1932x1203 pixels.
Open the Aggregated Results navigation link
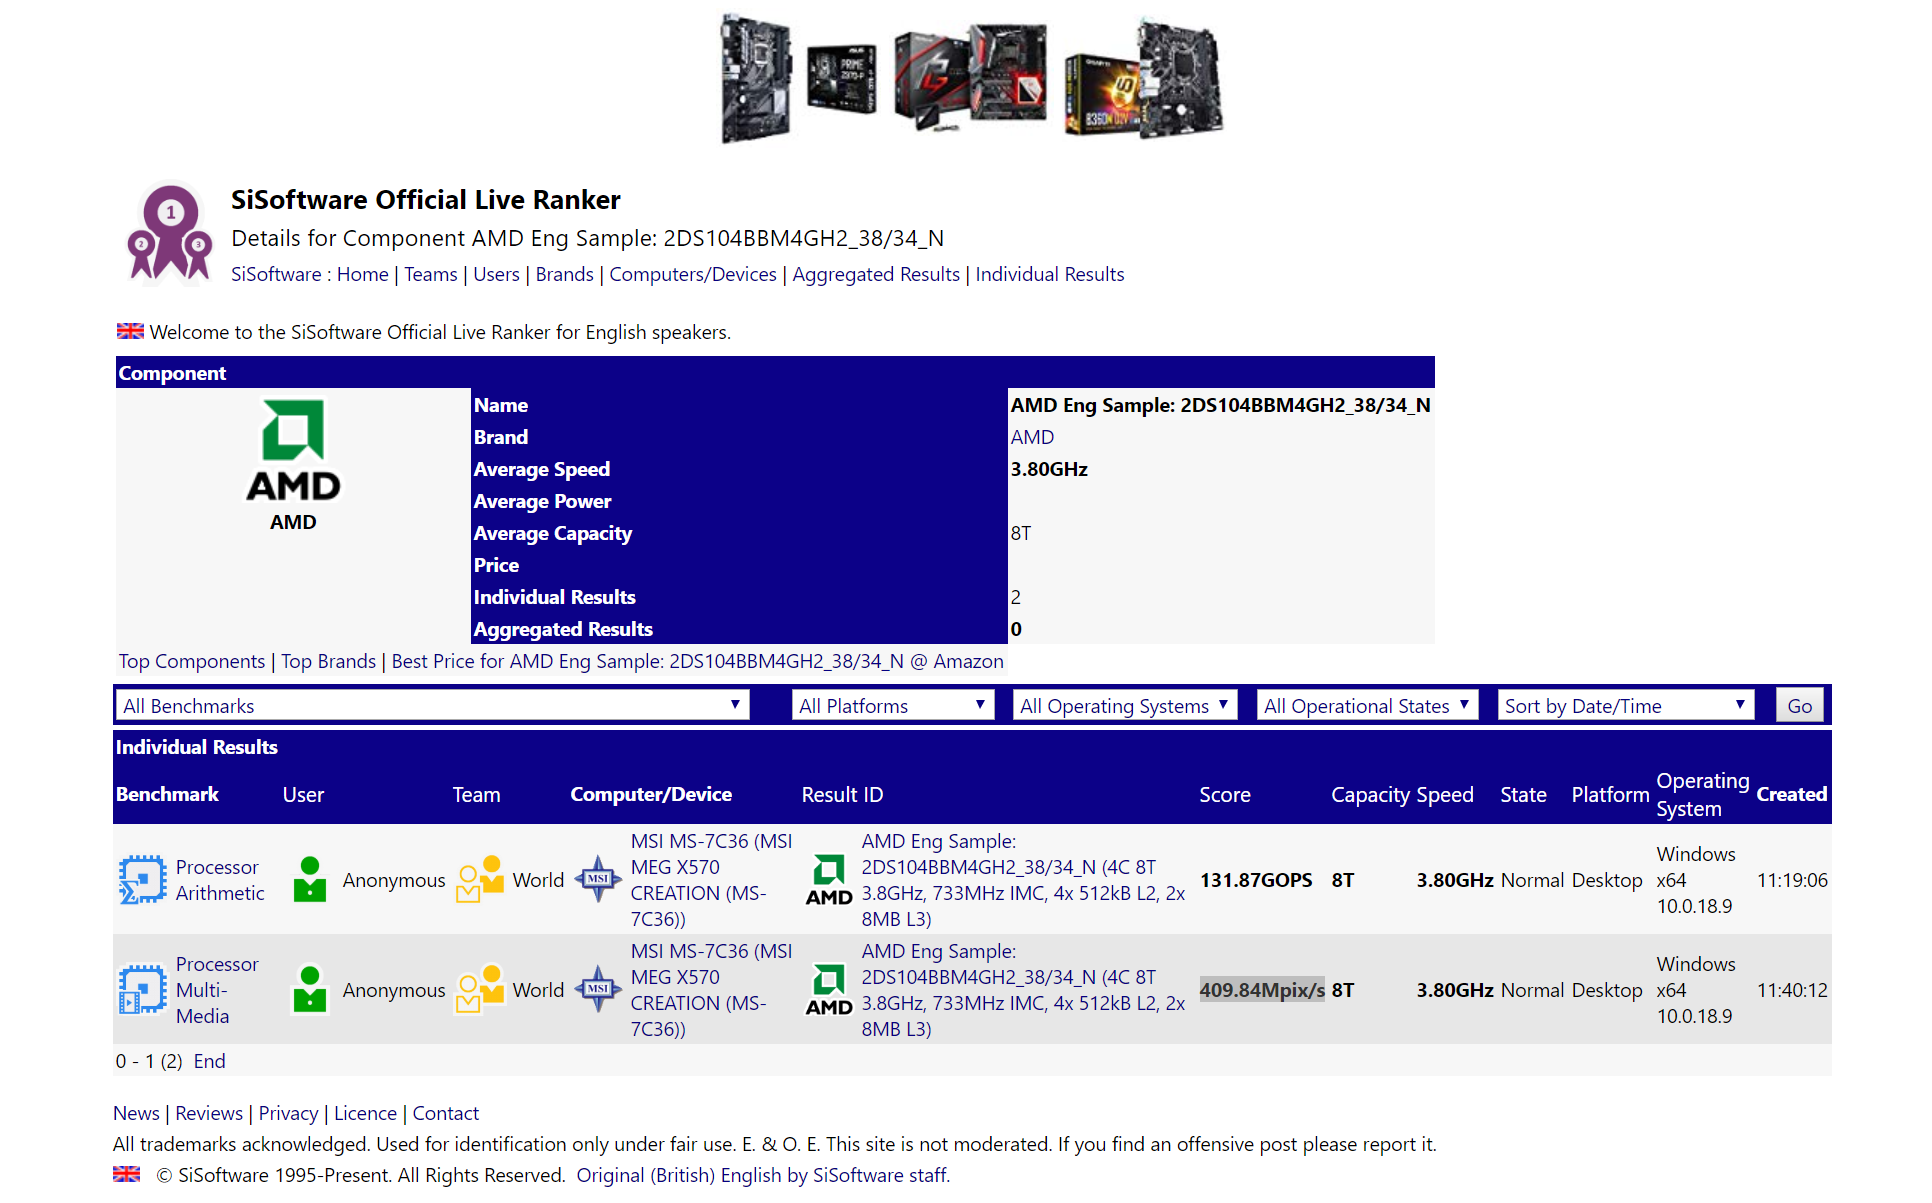876,274
